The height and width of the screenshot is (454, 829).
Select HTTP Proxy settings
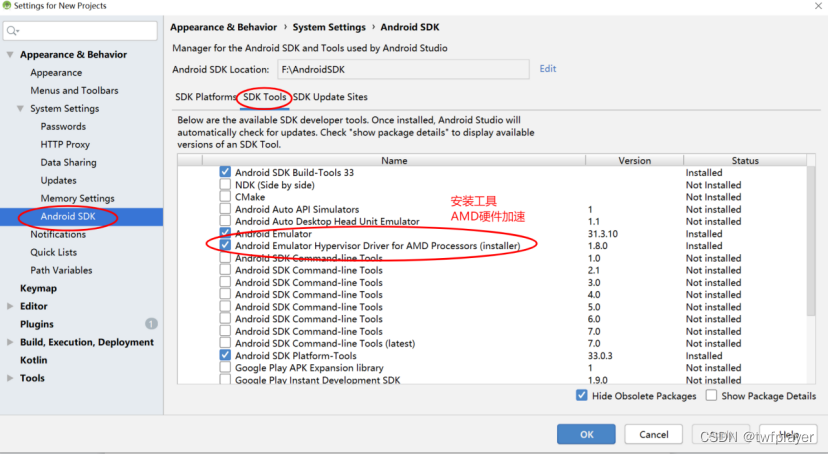[65, 144]
